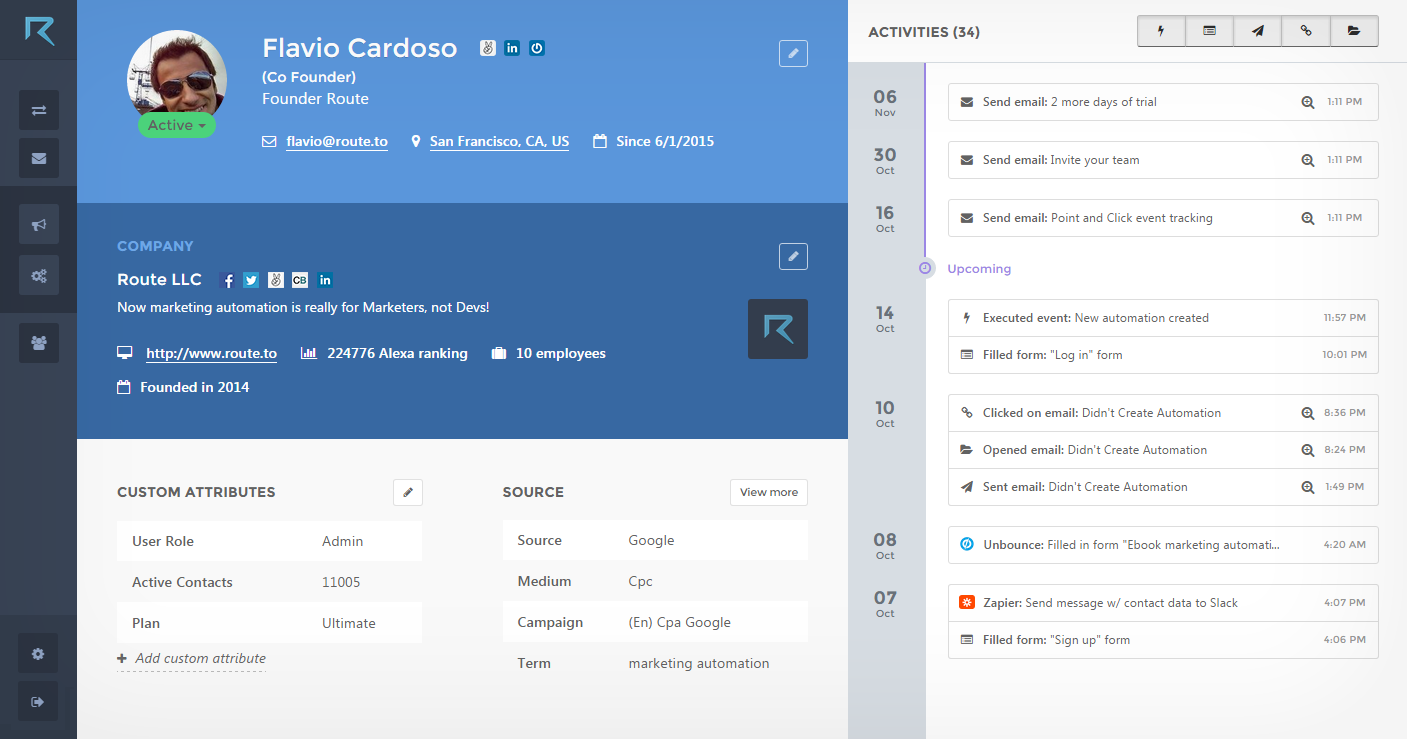Image resolution: width=1407 pixels, height=739 pixels.
Task: Edit the Company section
Action: (x=793, y=256)
